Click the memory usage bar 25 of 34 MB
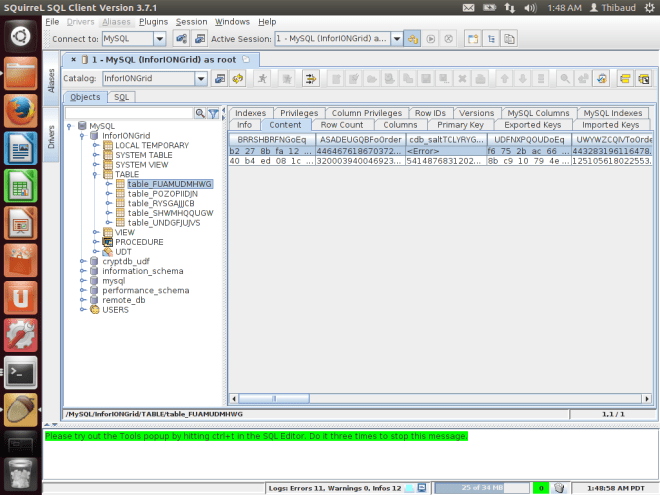The height and width of the screenshot is (495, 660). tap(480, 487)
